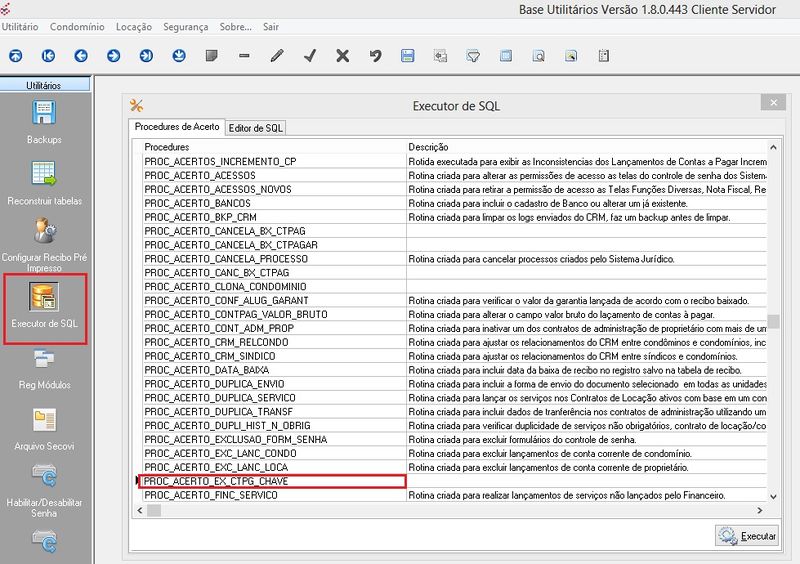This screenshot has height=564, width=800.
Task: Switch to the Editor de SQL tab
Action: point(256,128)
